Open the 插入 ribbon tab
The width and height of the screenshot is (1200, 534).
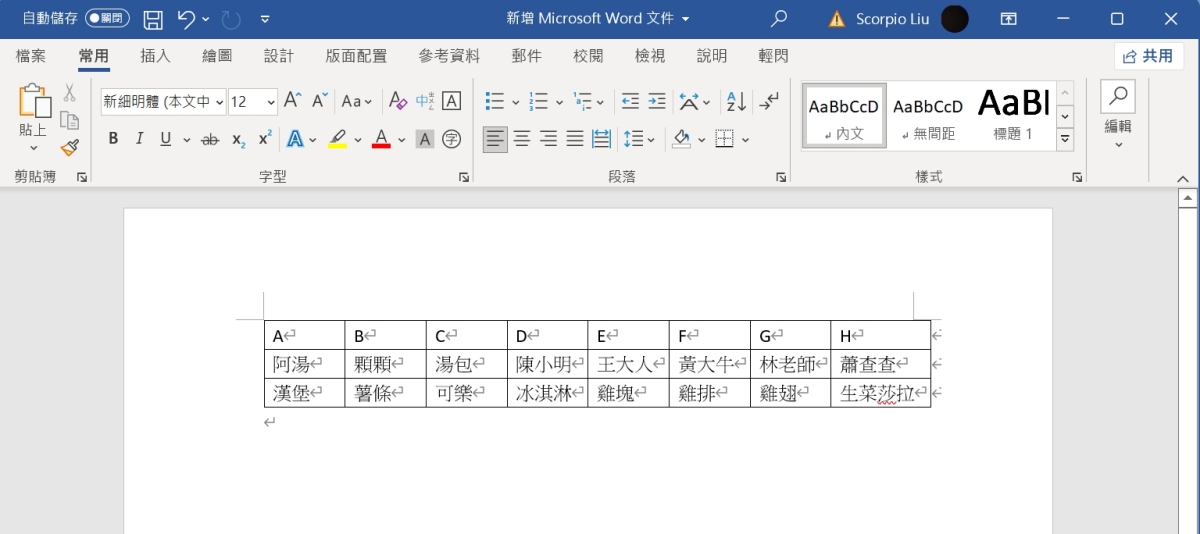tap(155, 56)
